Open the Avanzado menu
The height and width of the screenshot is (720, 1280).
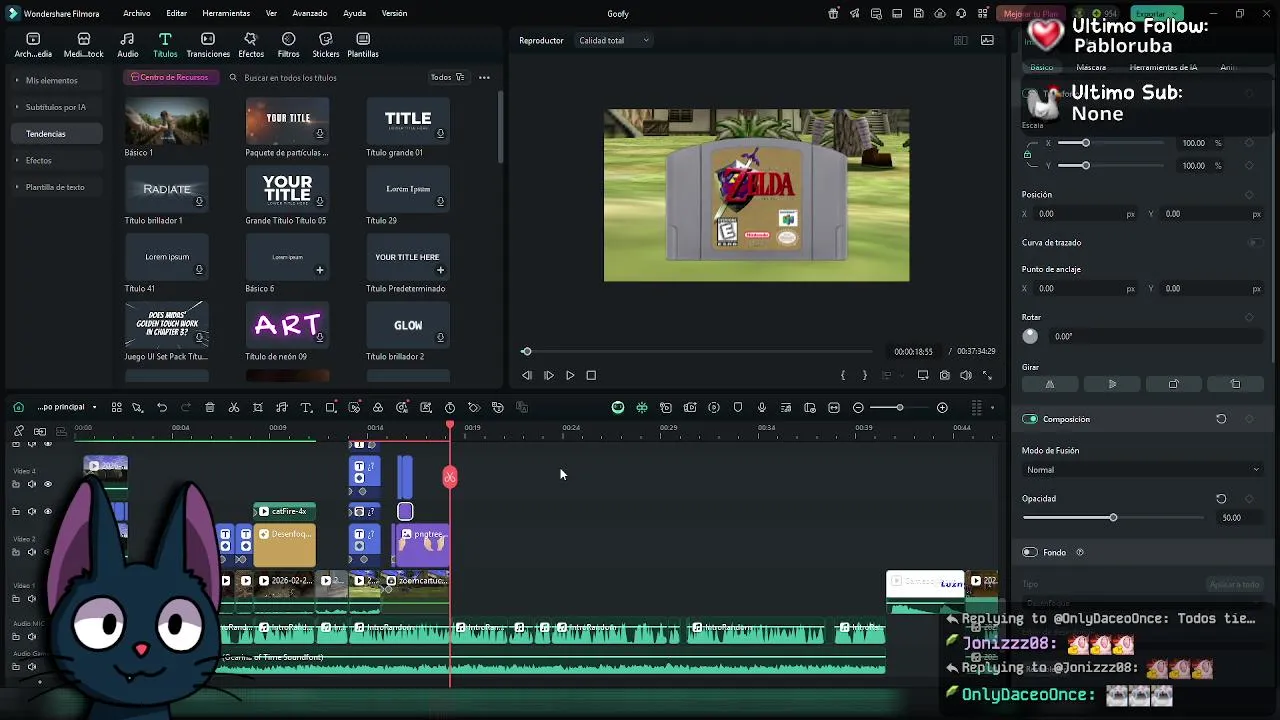[x=310, y=14]
